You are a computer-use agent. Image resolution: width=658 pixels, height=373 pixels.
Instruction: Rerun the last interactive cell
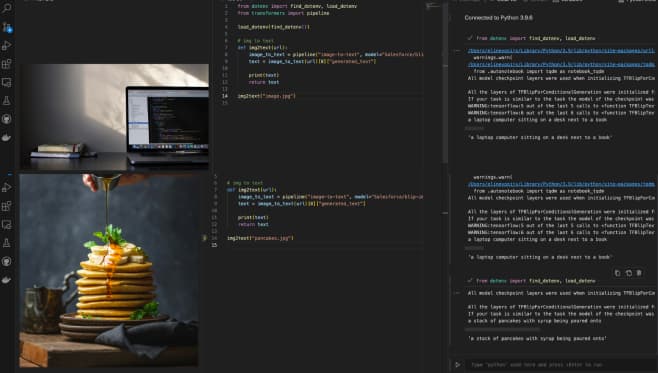point(629,273)
